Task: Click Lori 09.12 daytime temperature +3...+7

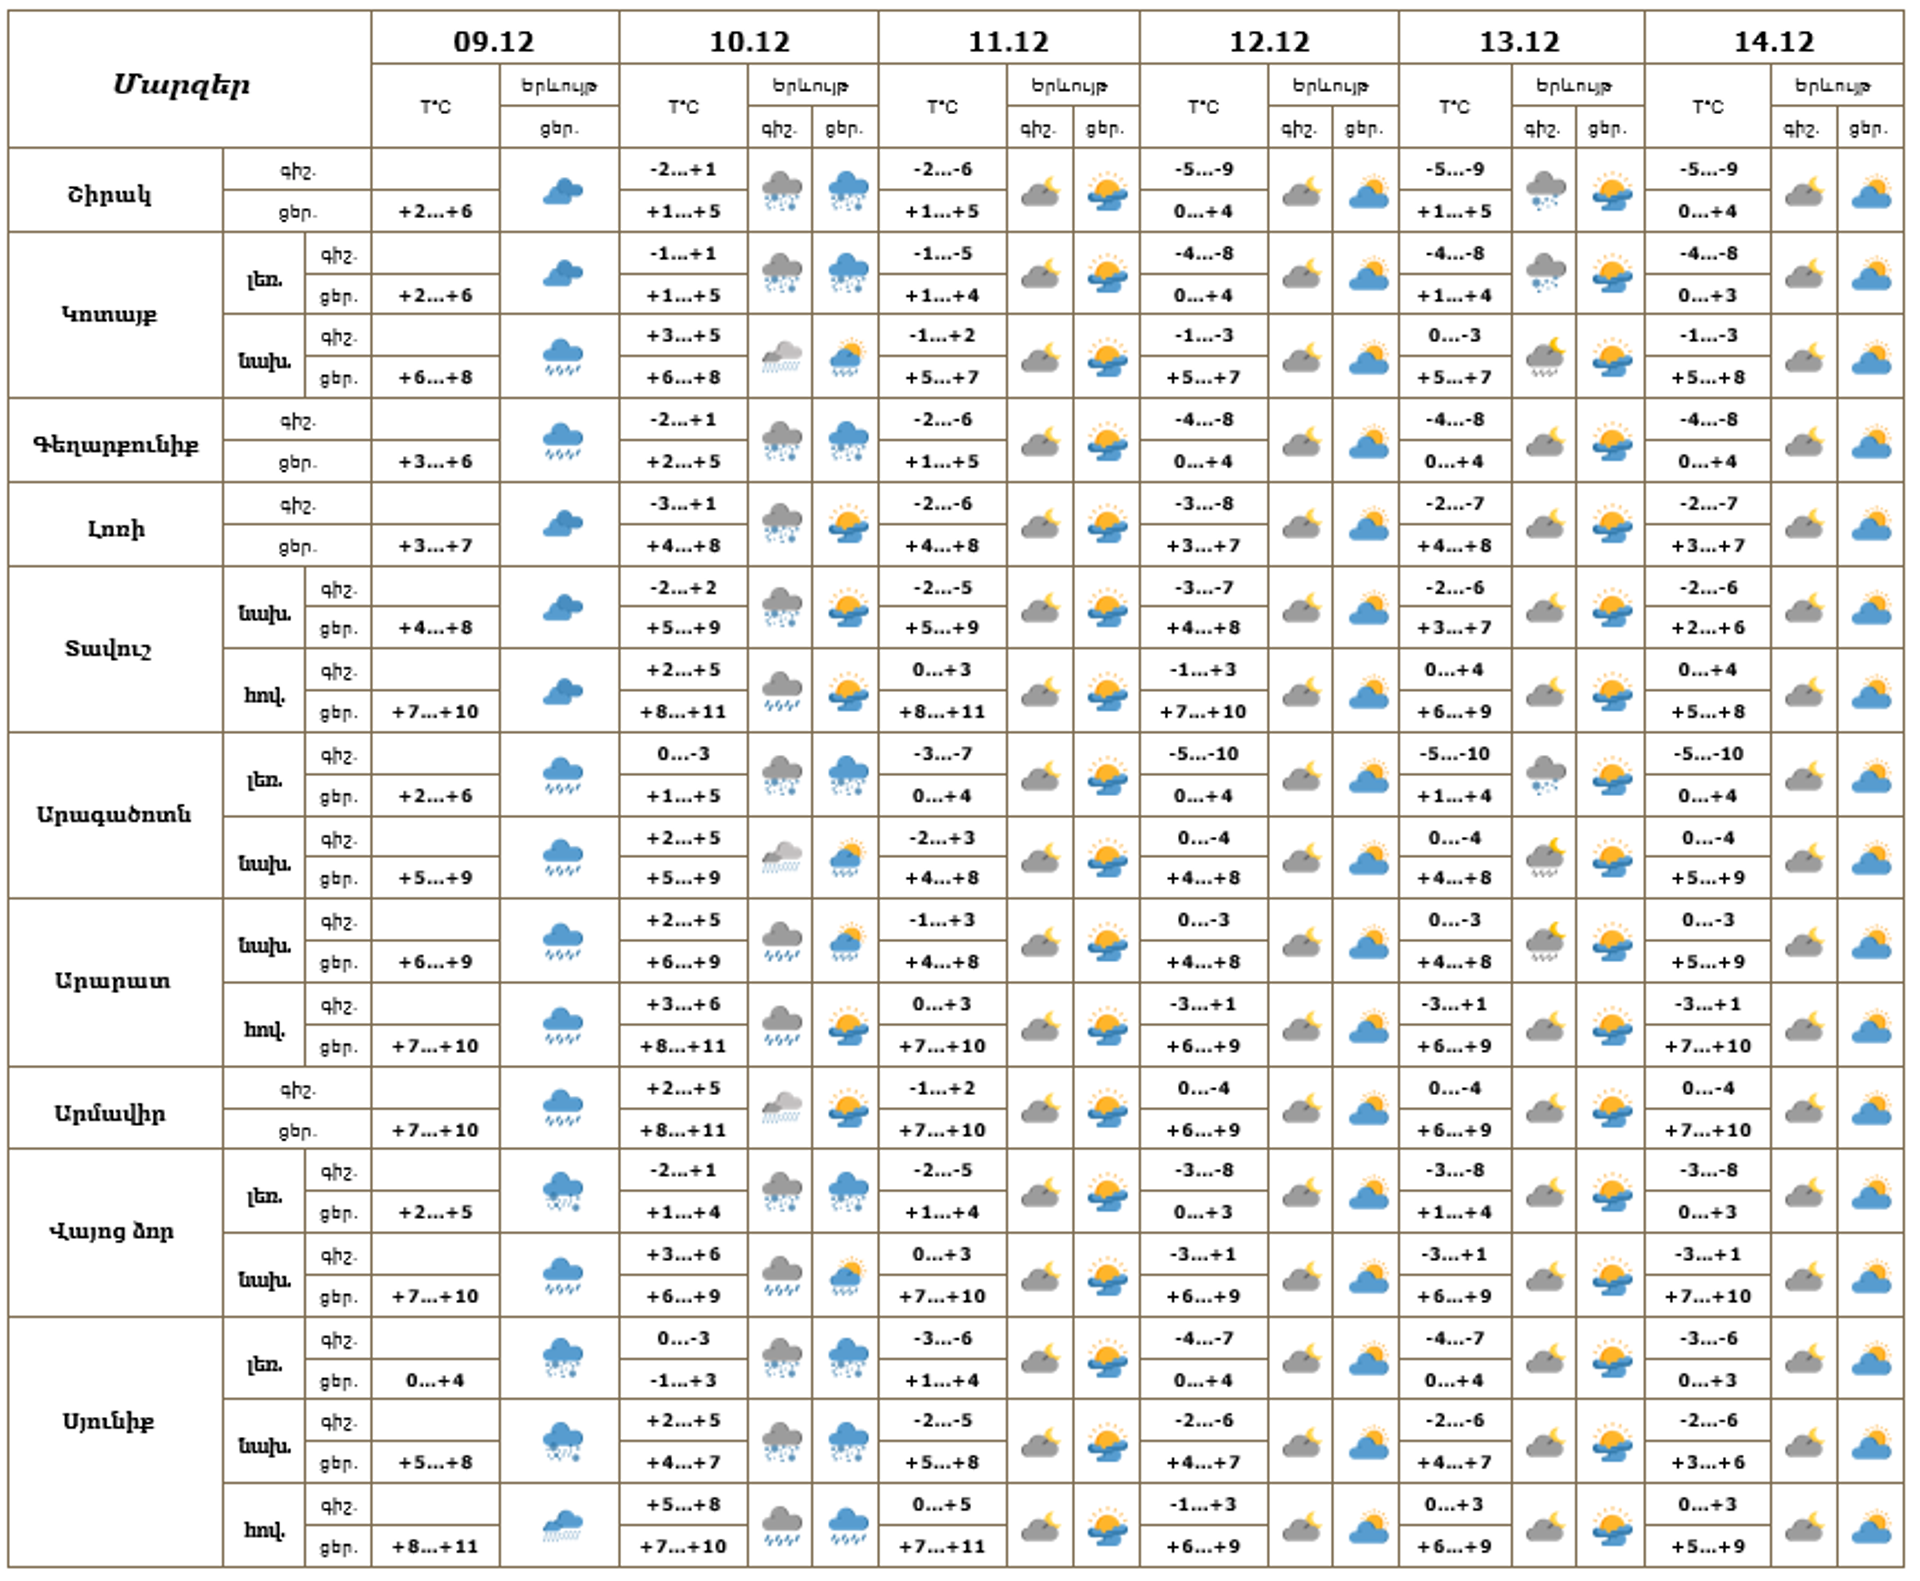Action: 435,546
